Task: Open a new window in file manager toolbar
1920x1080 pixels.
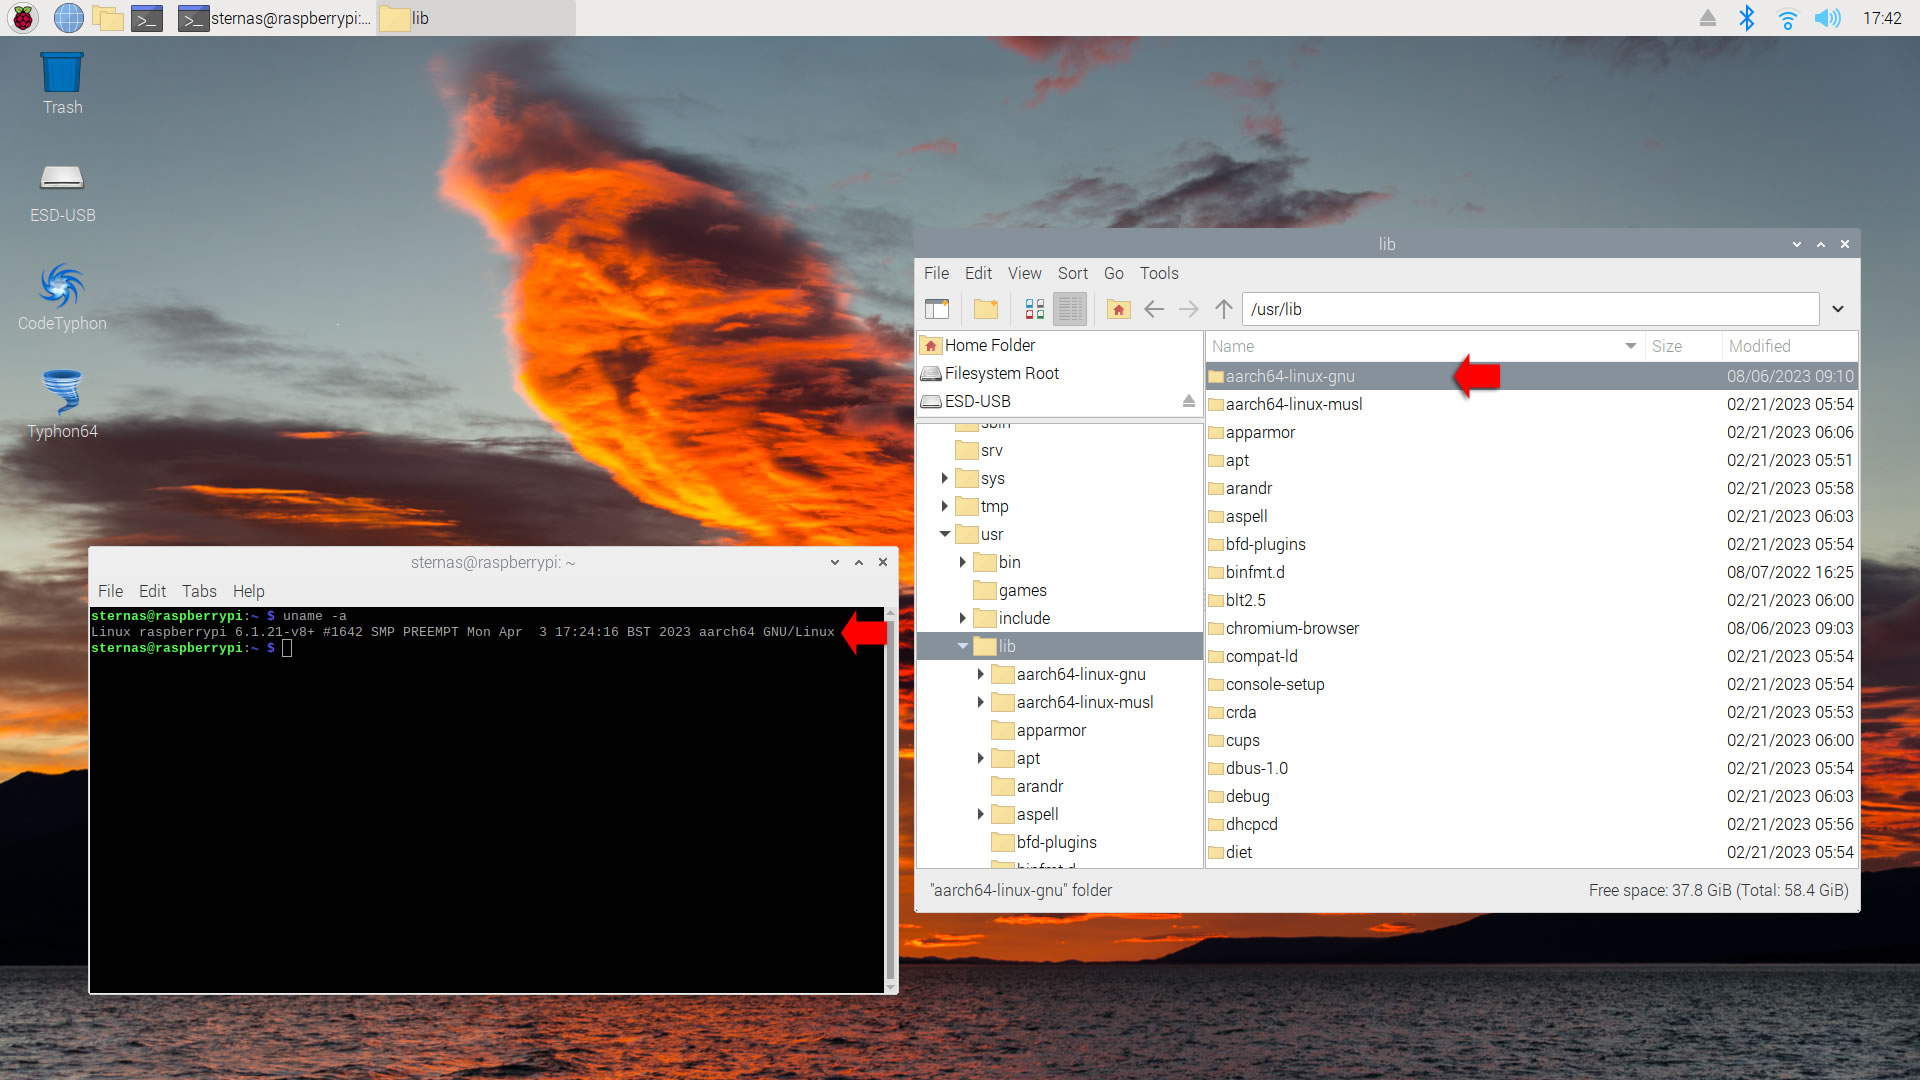Action: 937,309
